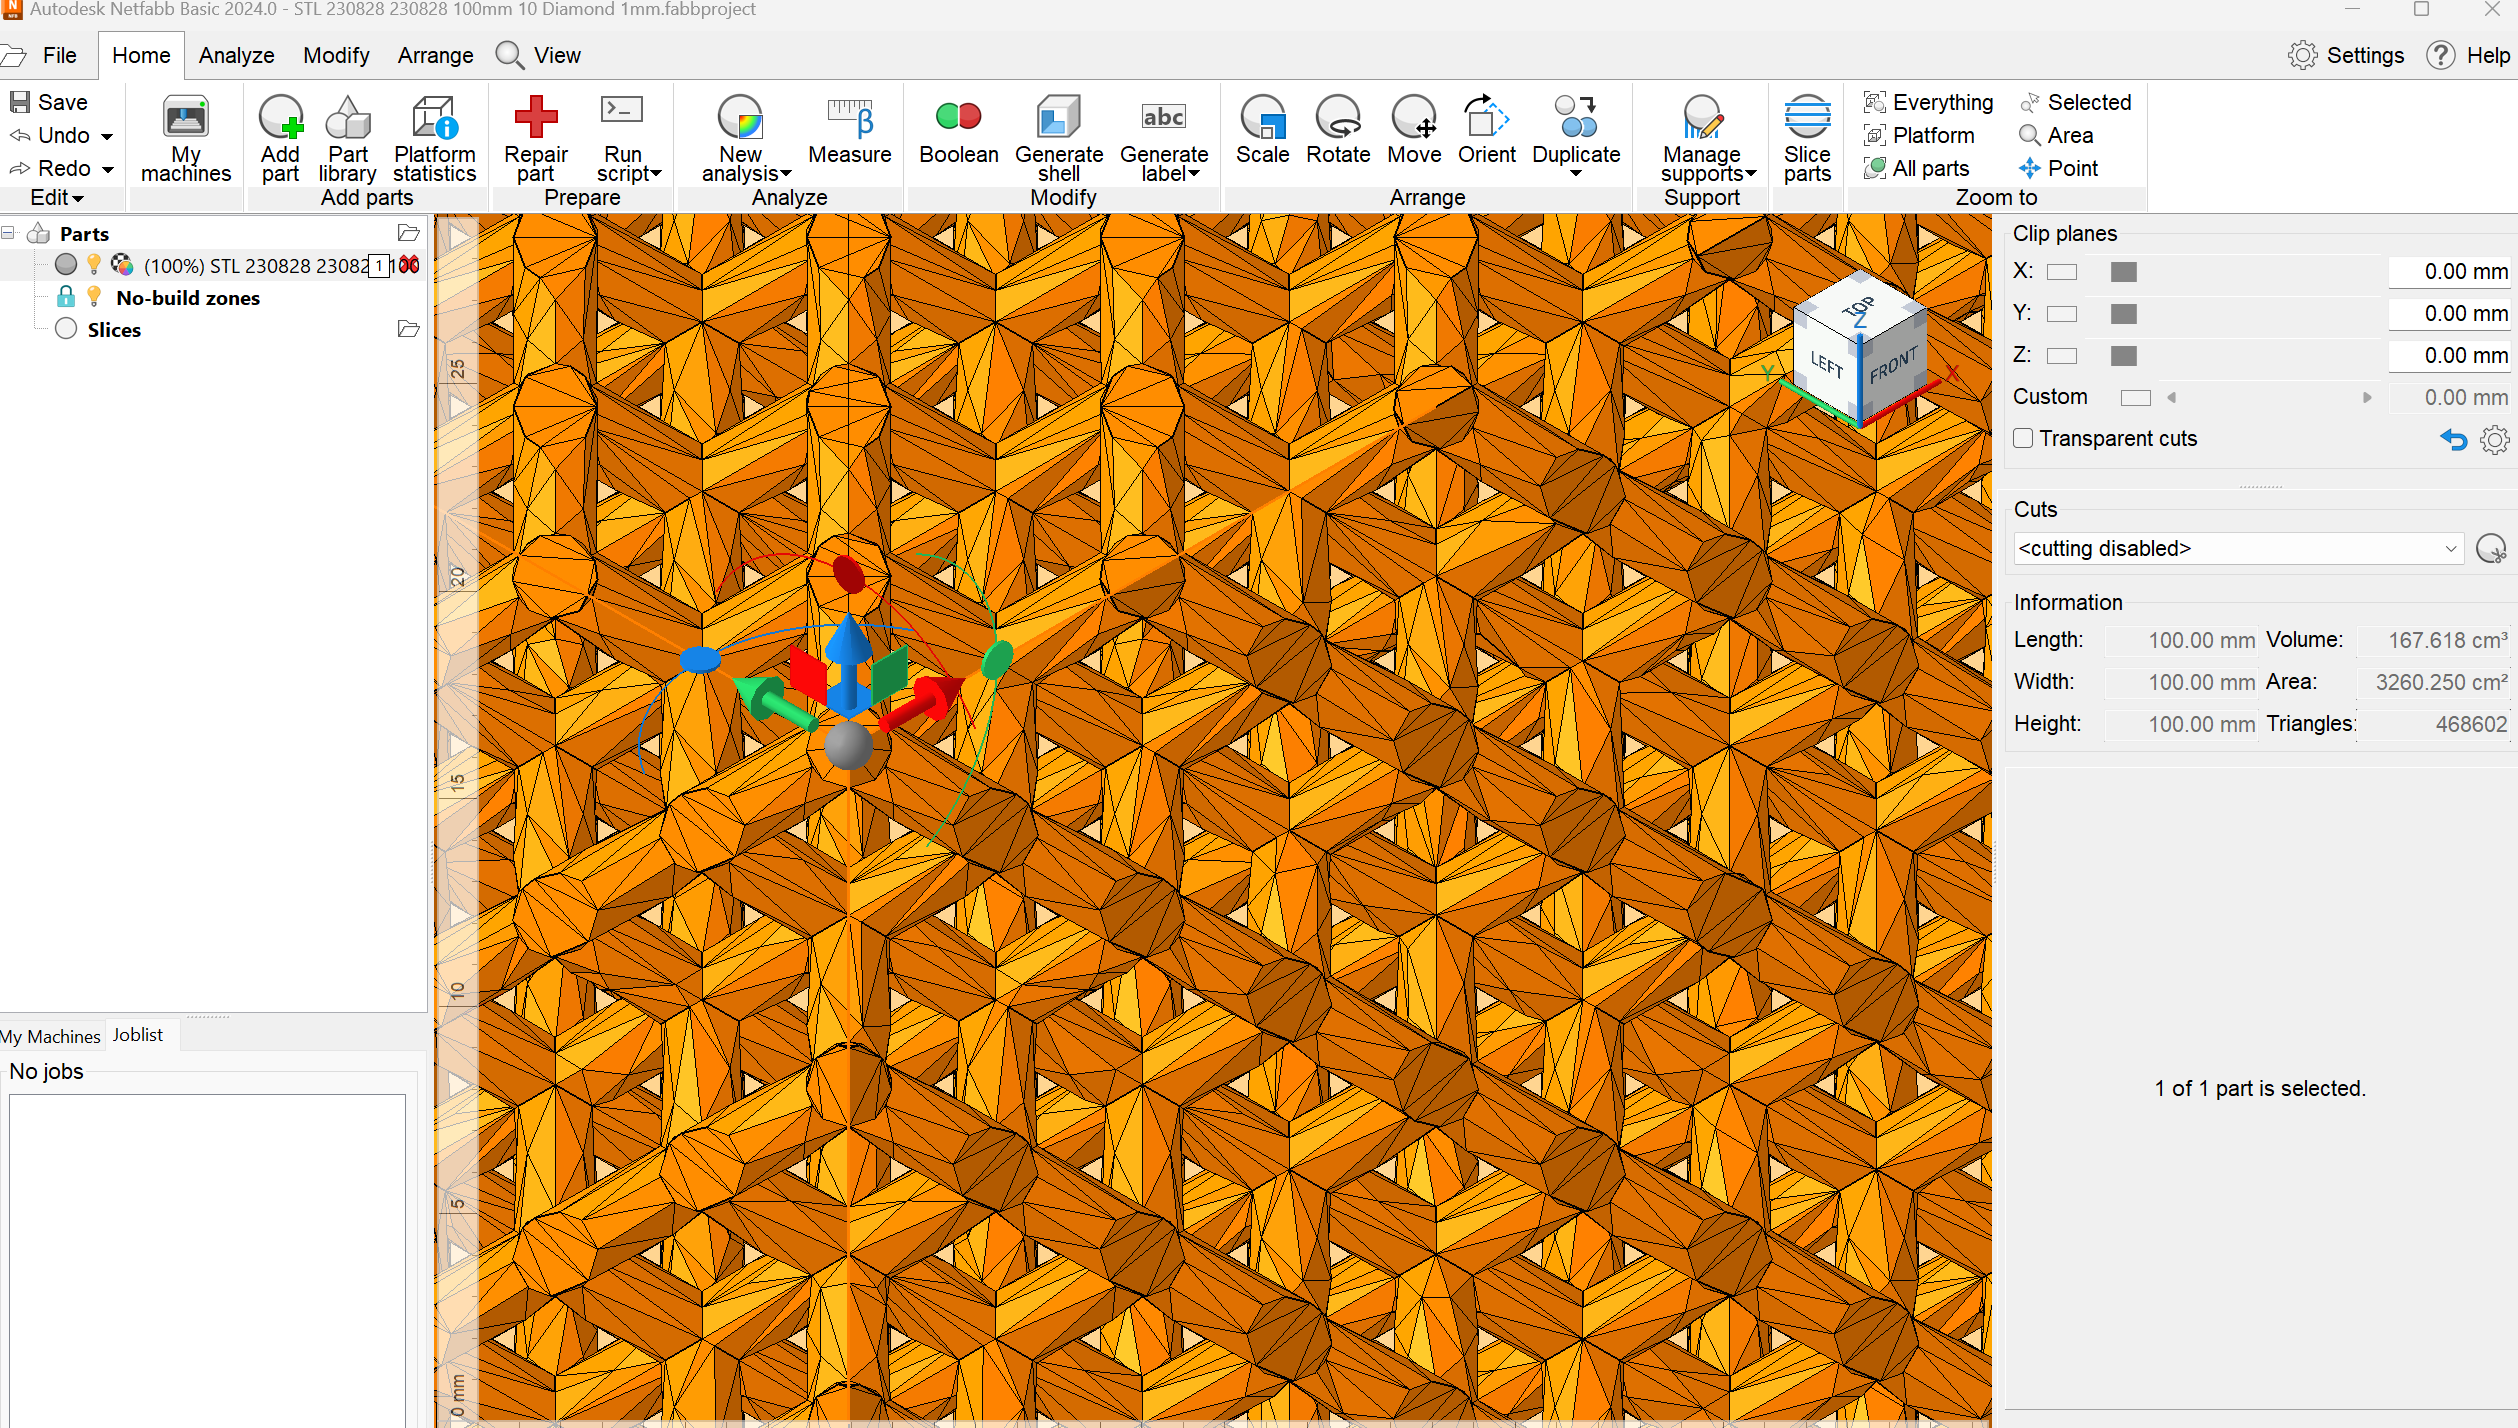The width and height of the screenshot is (2518, 1428).
Task: Click the Add part icon
Action: pyautogui.click(x=280, y=119)
